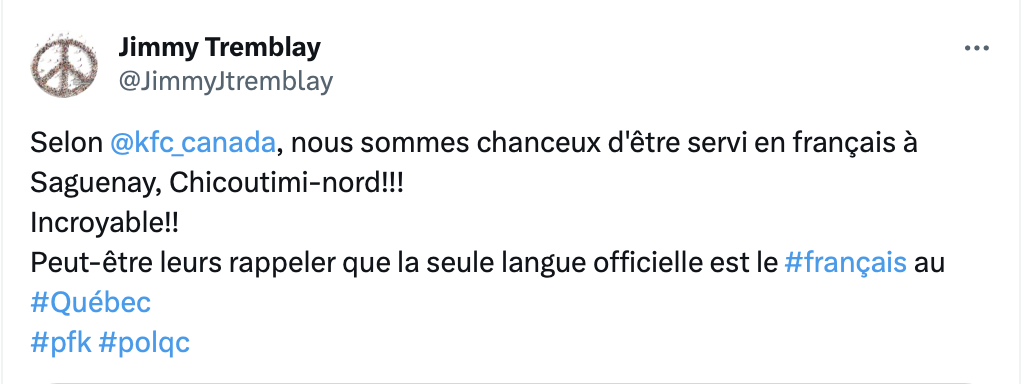Open the #polqc hashtag

[x=144, y=344]
